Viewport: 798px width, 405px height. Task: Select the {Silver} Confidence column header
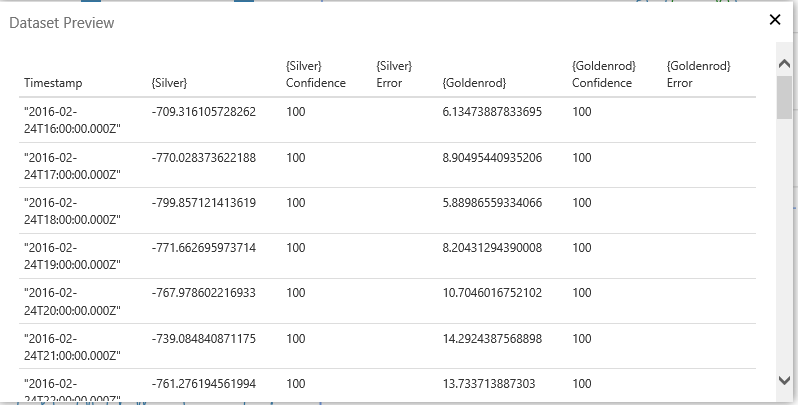(x=315, y=75)
